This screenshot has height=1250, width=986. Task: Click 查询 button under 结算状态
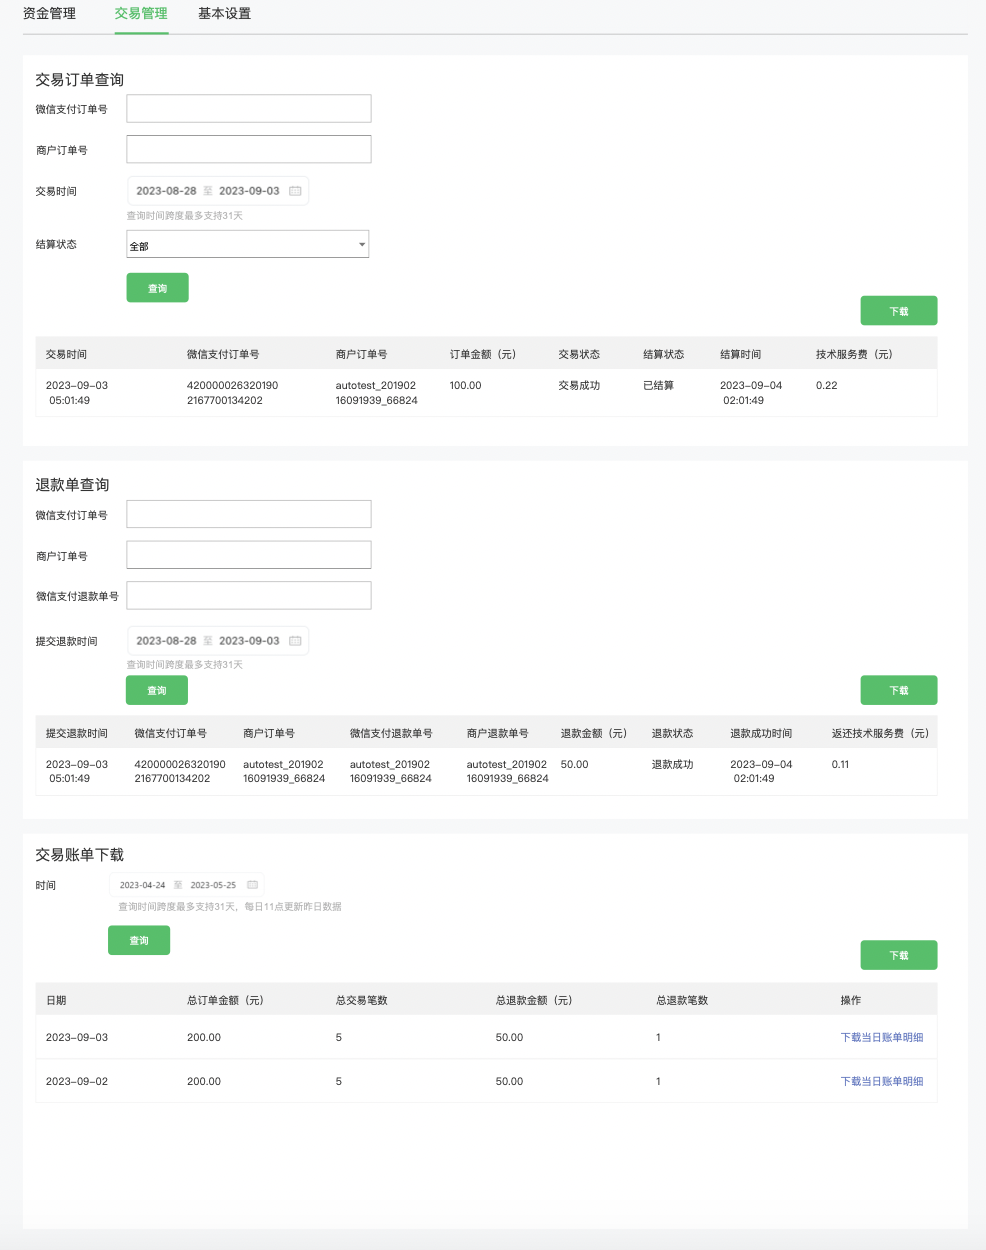pyautogui.click(x=157, y=288)
